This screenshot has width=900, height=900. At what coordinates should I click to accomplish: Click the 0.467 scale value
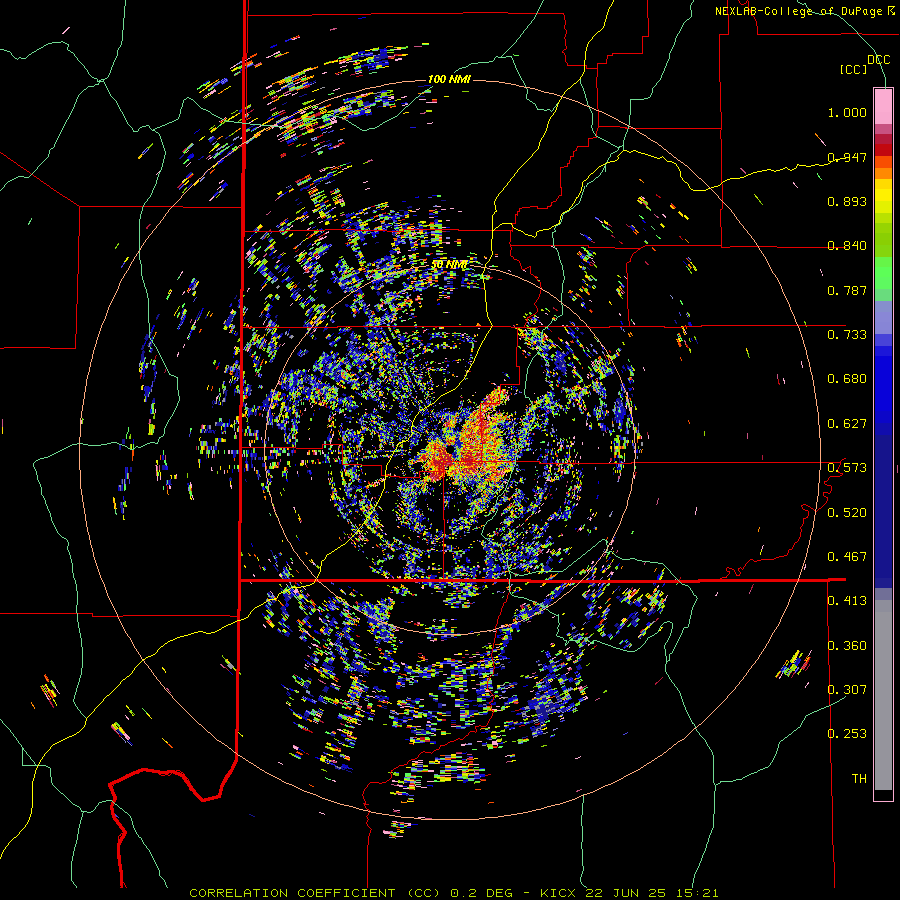tap(847, 557)
